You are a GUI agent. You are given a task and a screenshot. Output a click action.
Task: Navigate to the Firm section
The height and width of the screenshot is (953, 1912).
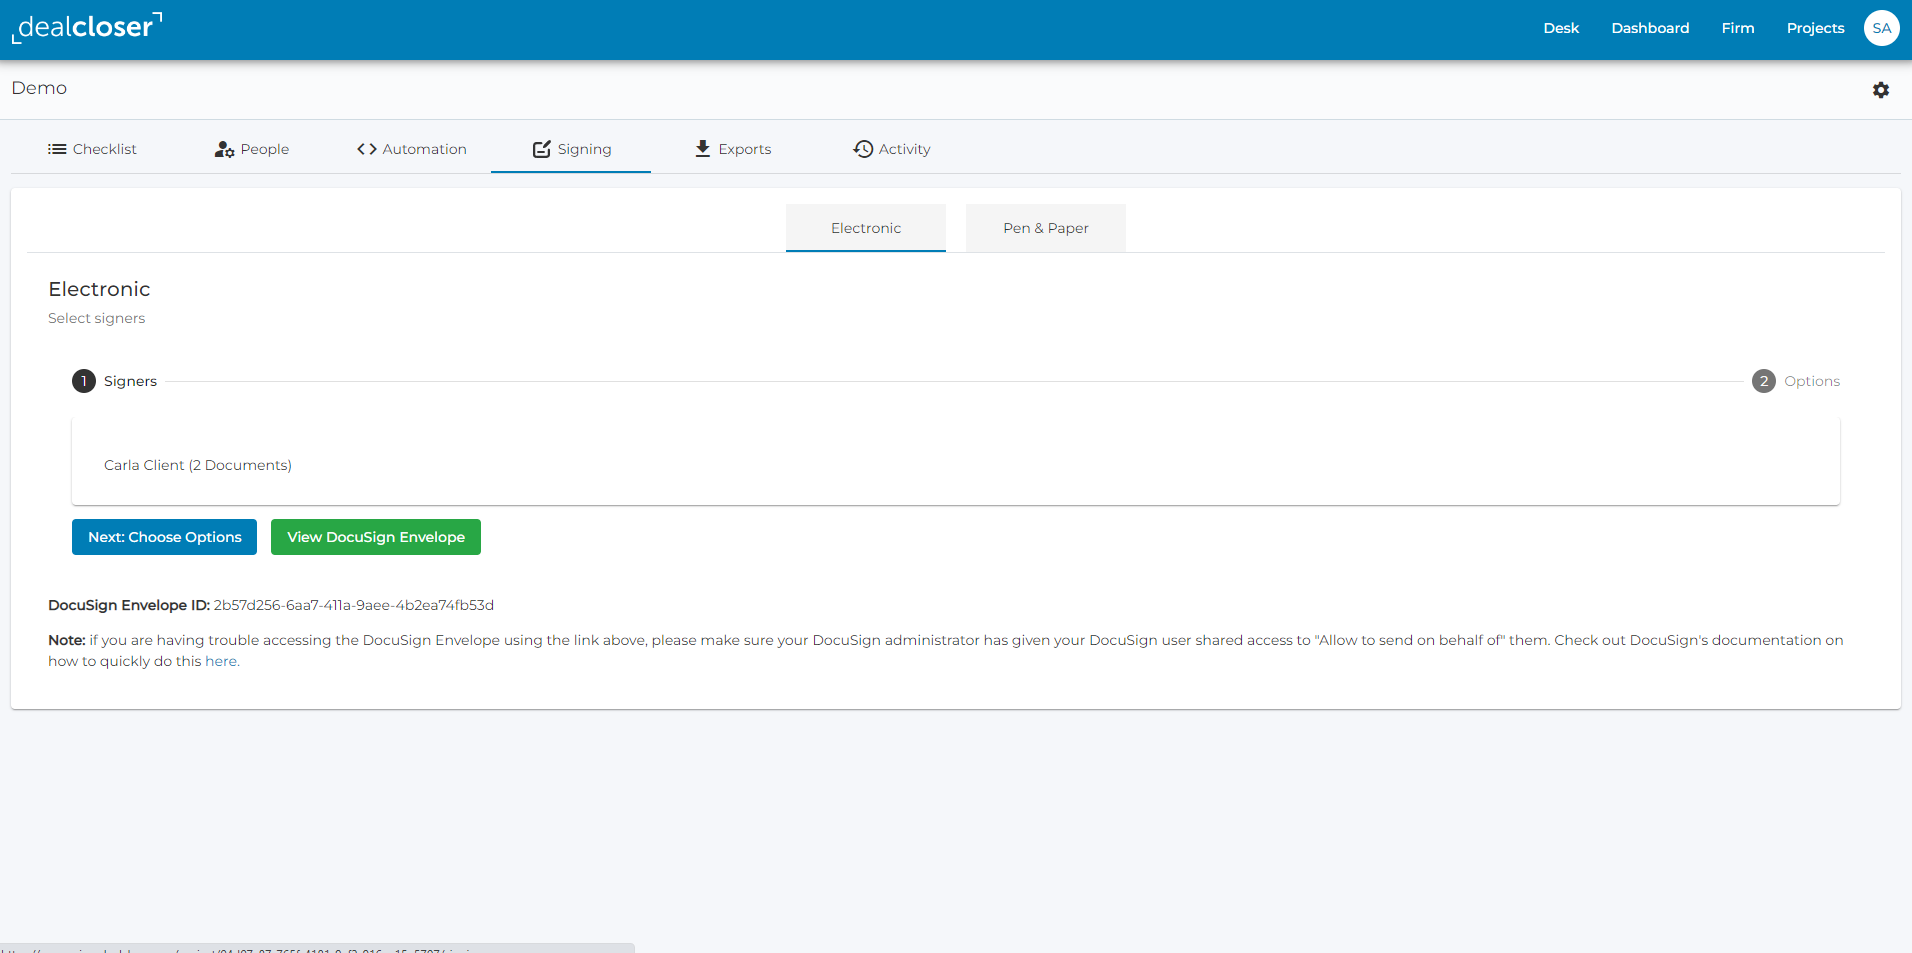(x=1737, y=27)
